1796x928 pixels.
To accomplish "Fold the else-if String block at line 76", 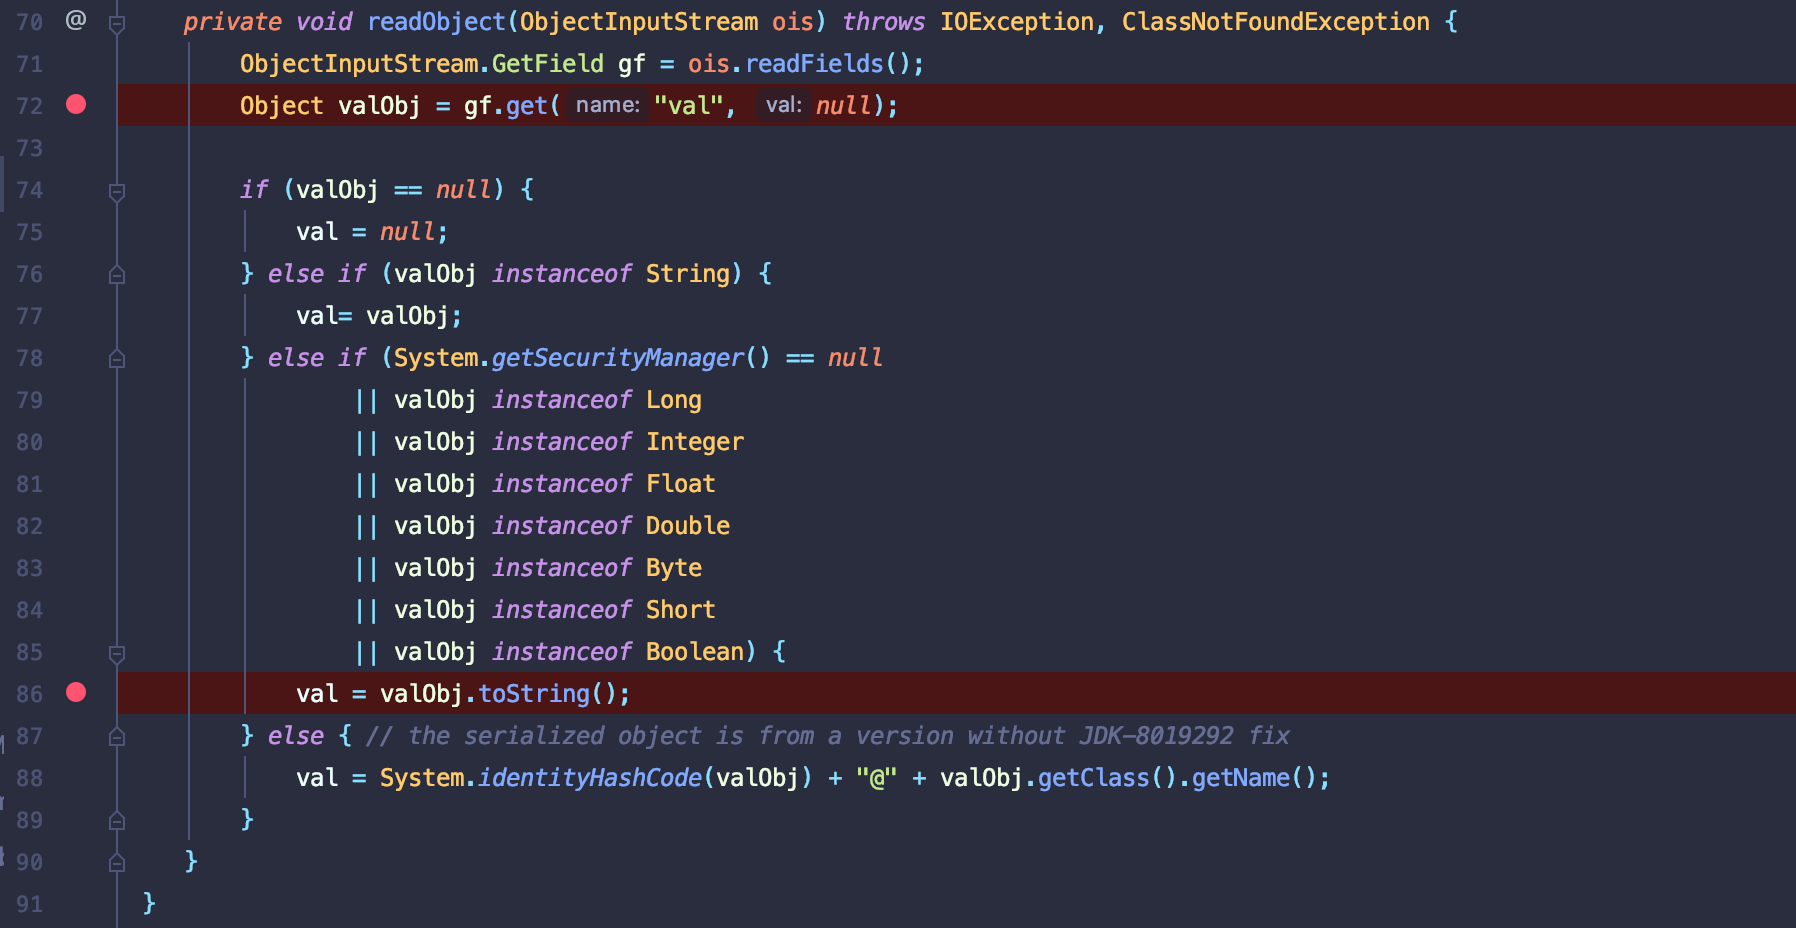I will [117, 274].
